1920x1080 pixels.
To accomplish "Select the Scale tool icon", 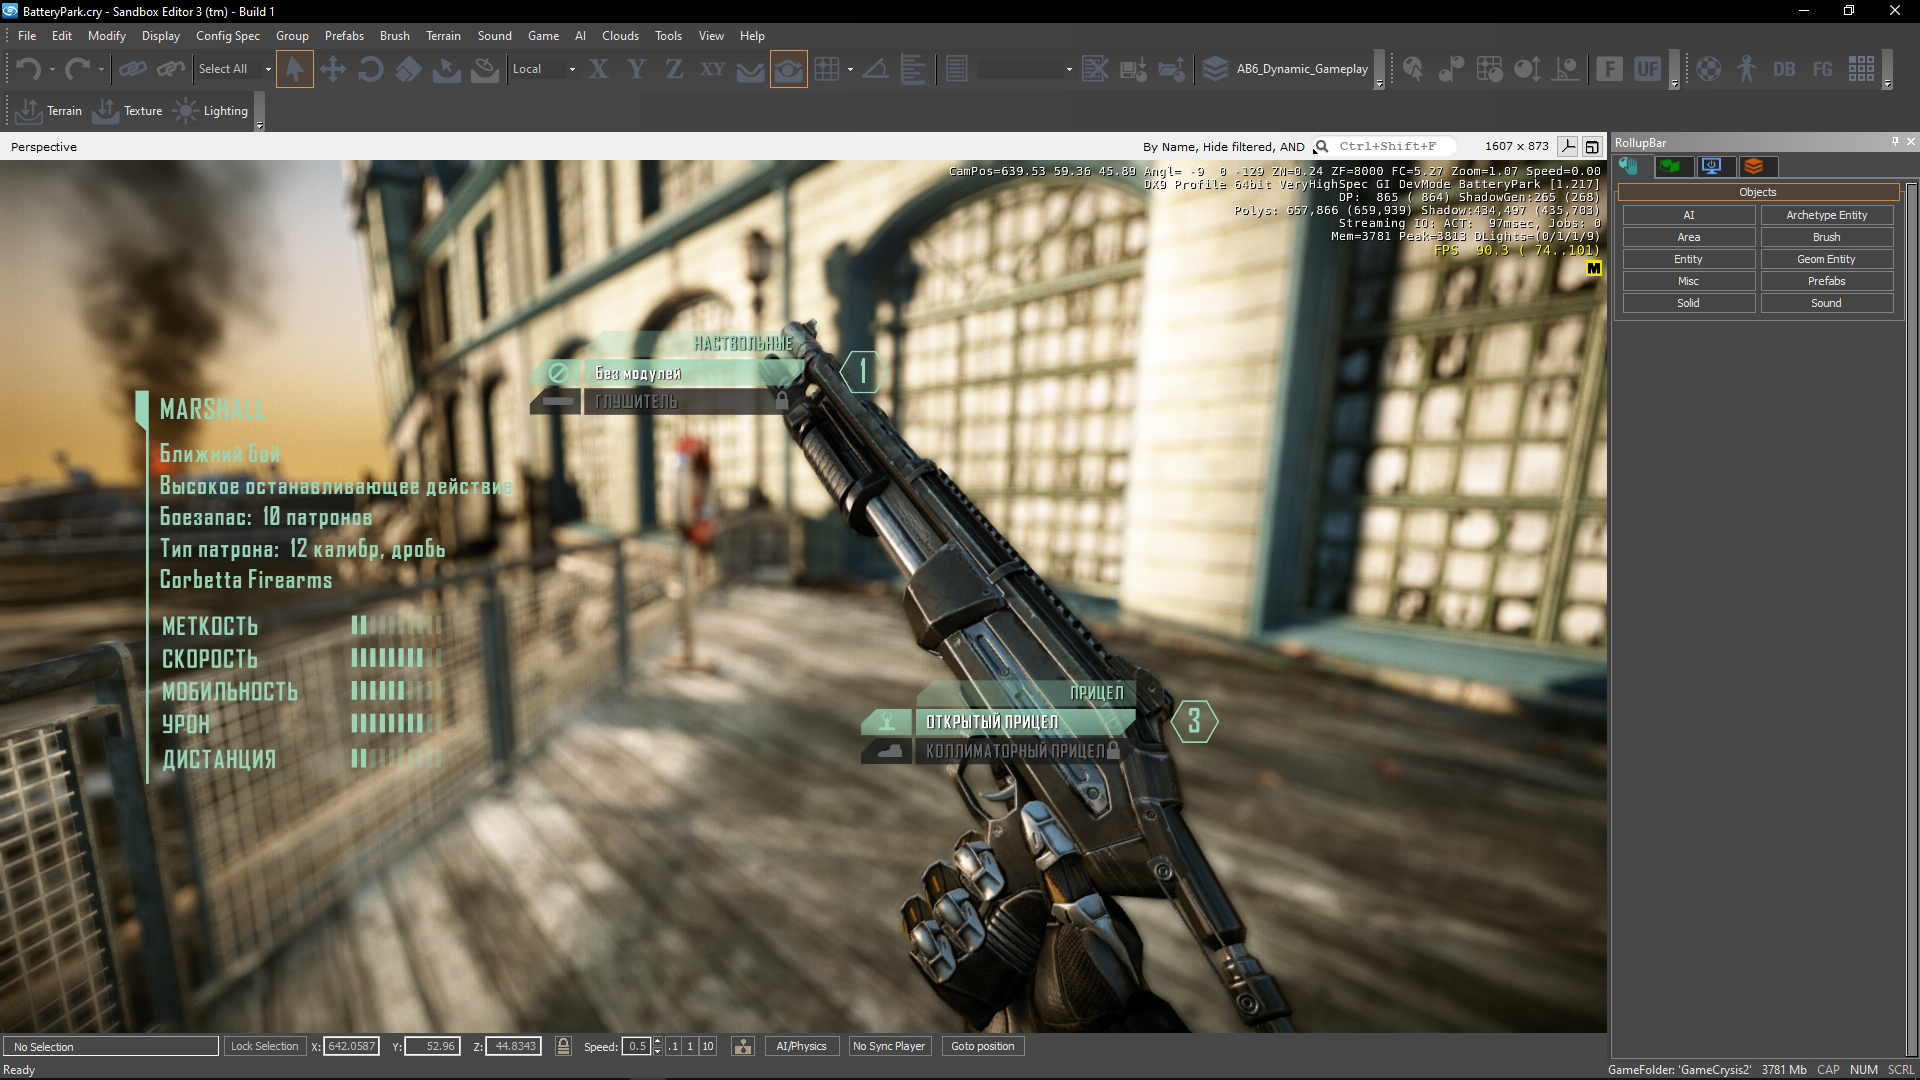I will [x=408, y=69].
